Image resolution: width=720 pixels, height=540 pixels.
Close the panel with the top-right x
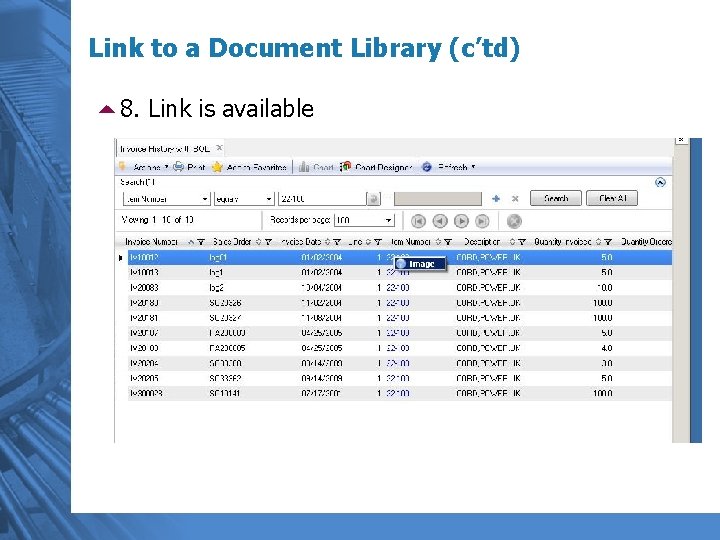coord(681,140)
